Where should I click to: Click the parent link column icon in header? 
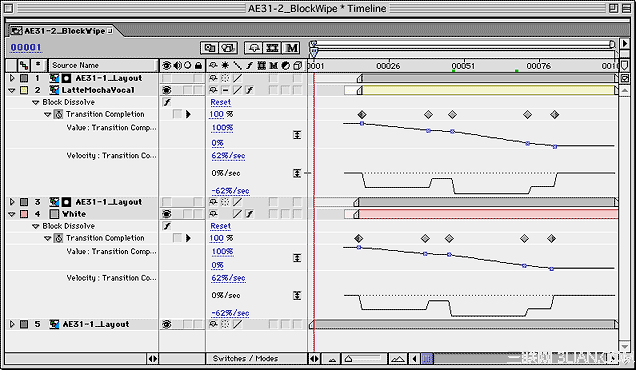tap(24, 65)
